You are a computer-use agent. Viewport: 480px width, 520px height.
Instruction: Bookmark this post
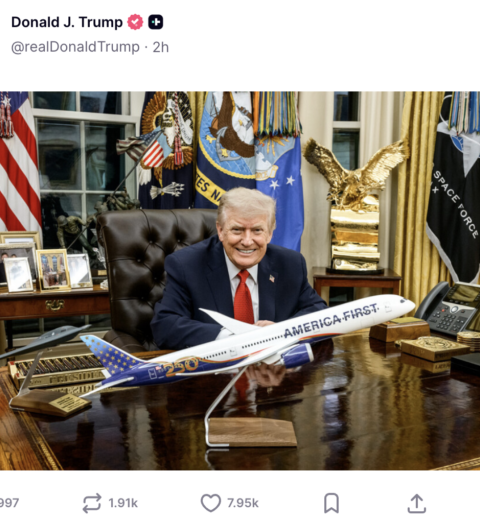[331, 503]
